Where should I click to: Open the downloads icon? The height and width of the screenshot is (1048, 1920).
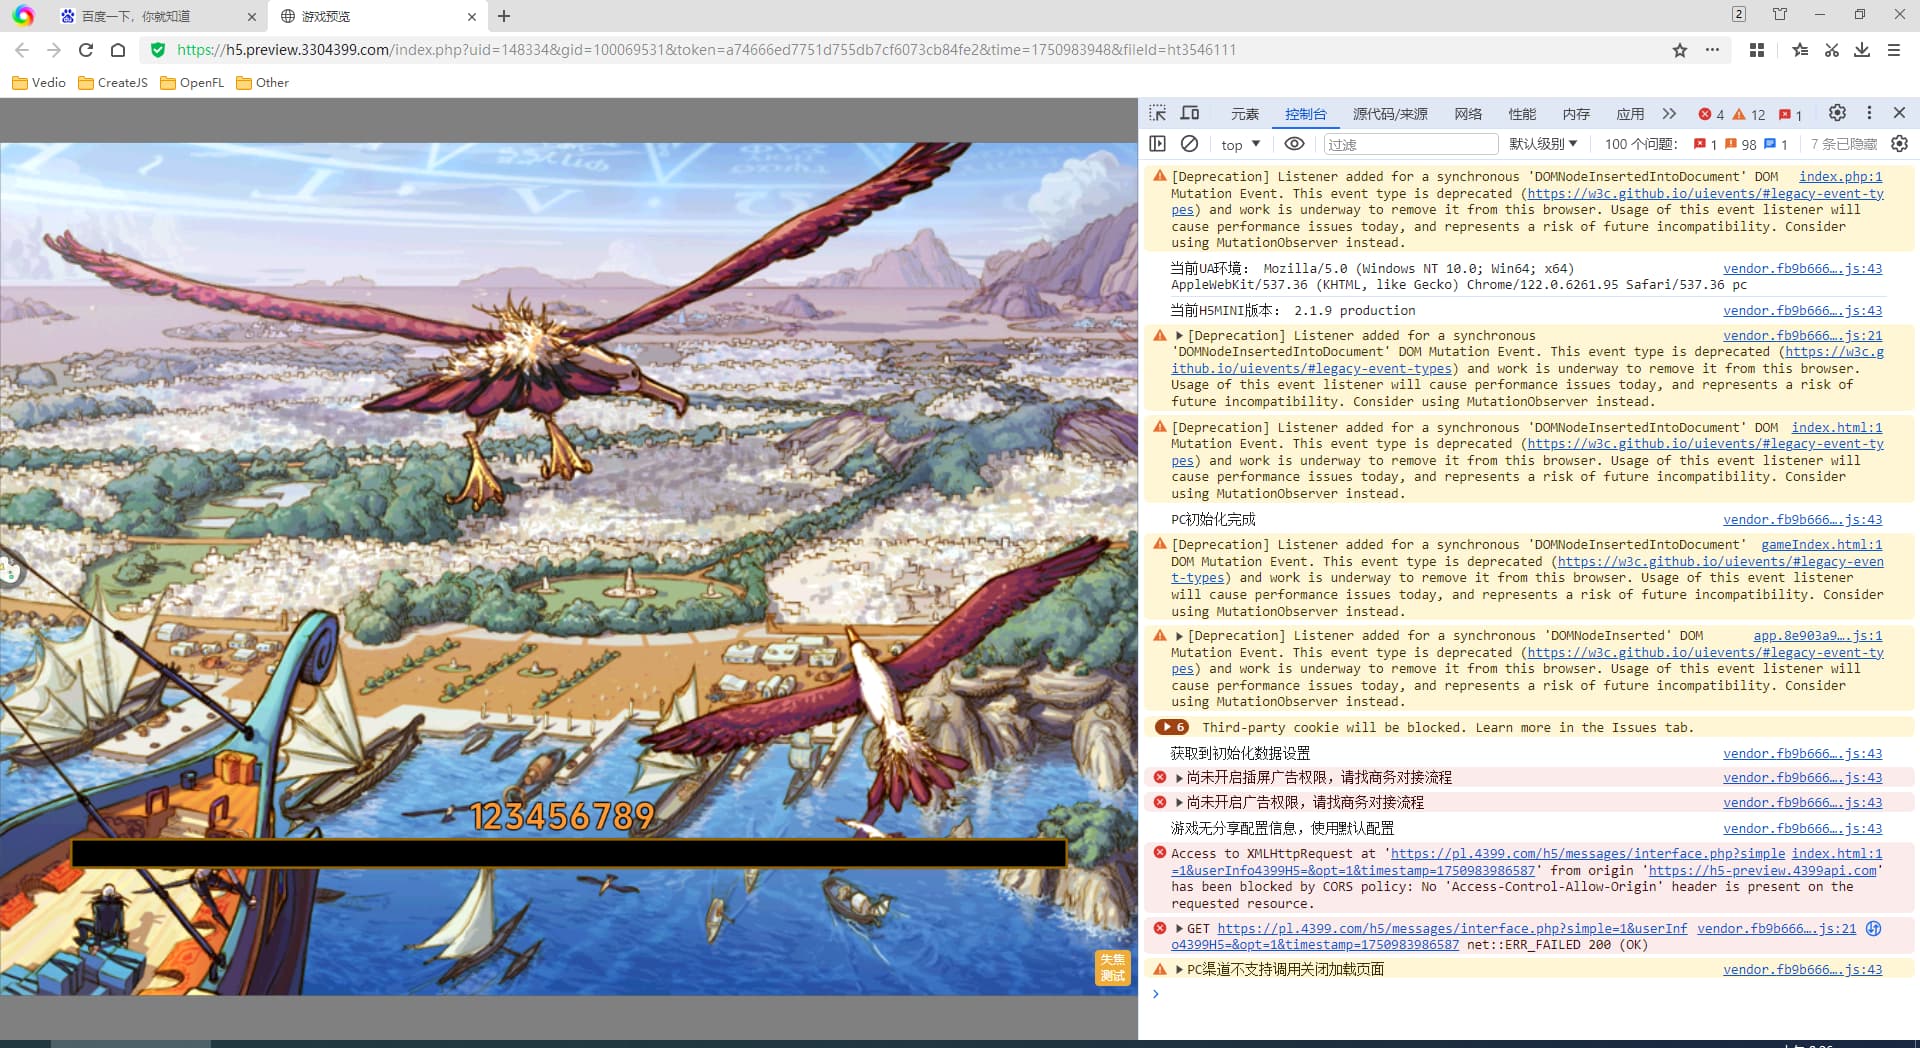tap(1862, 50)
